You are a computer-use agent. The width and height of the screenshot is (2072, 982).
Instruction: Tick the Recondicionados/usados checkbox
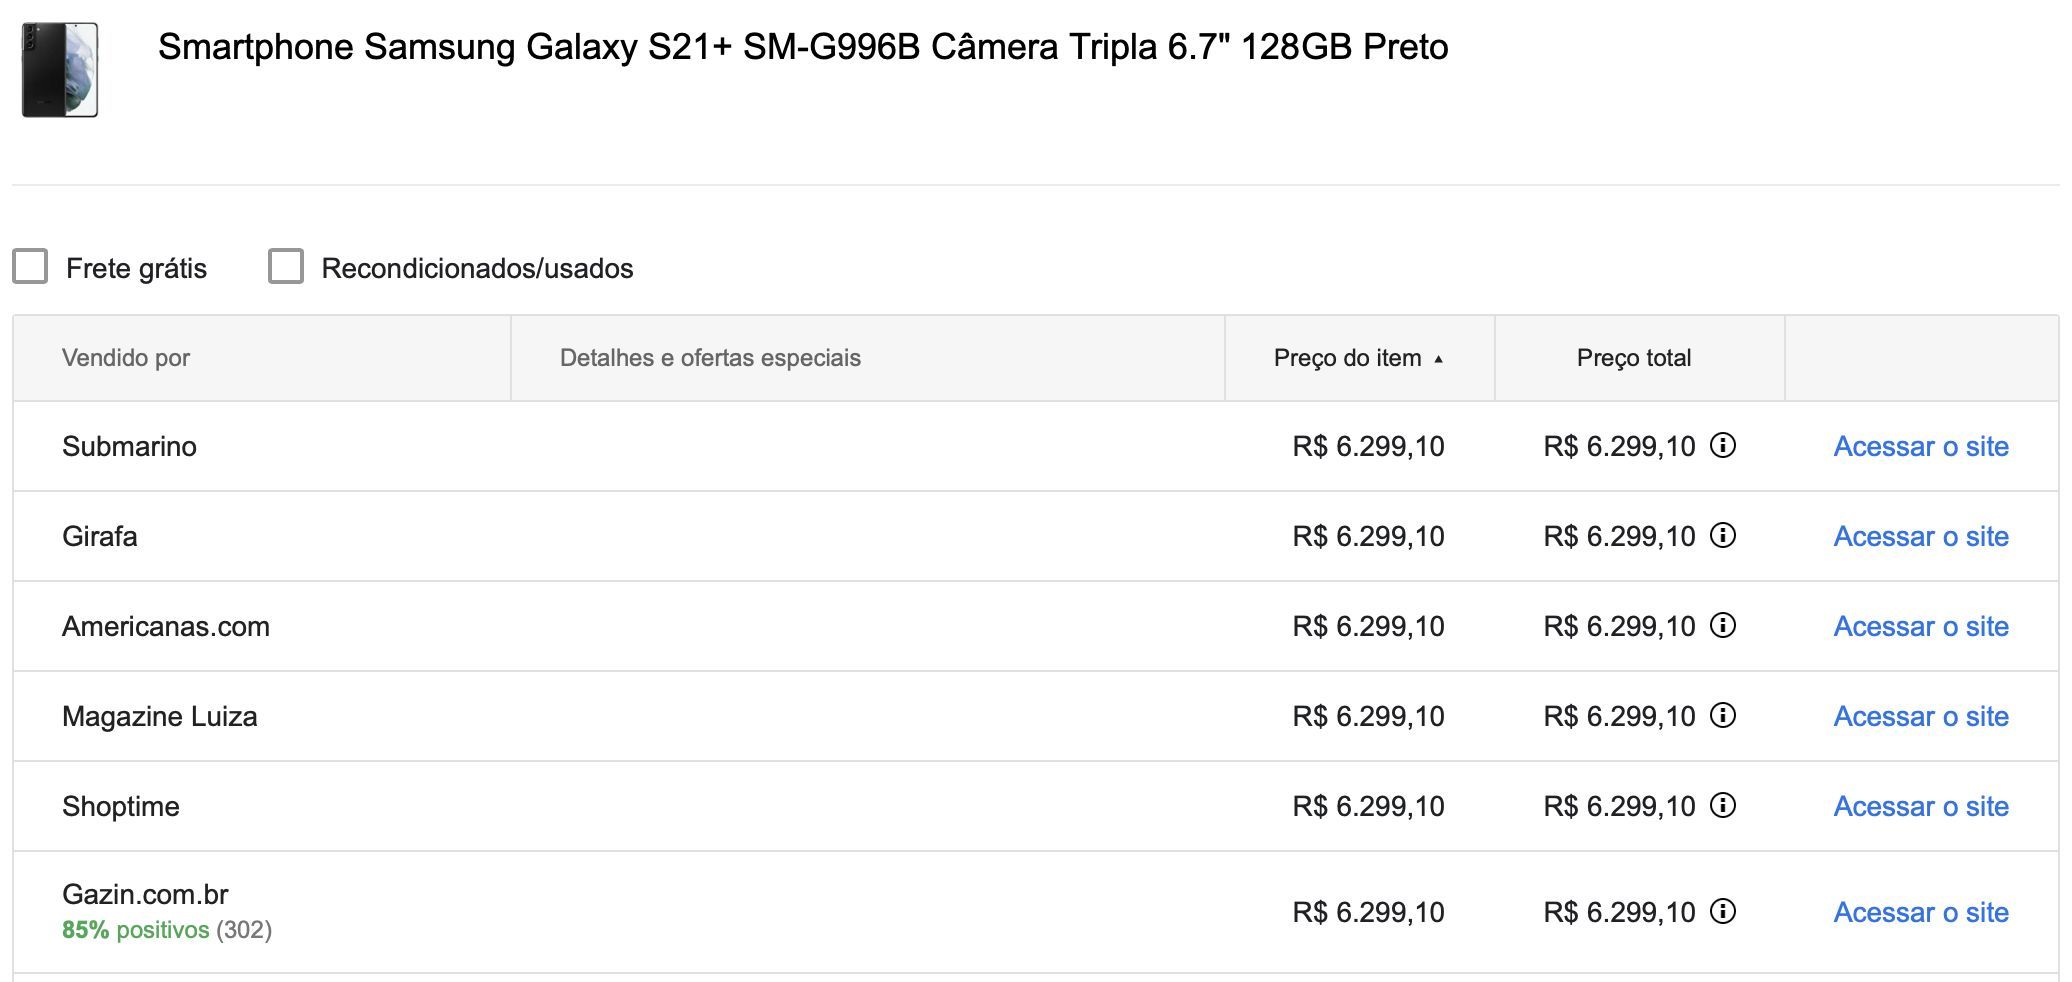[x=286, y=266]
